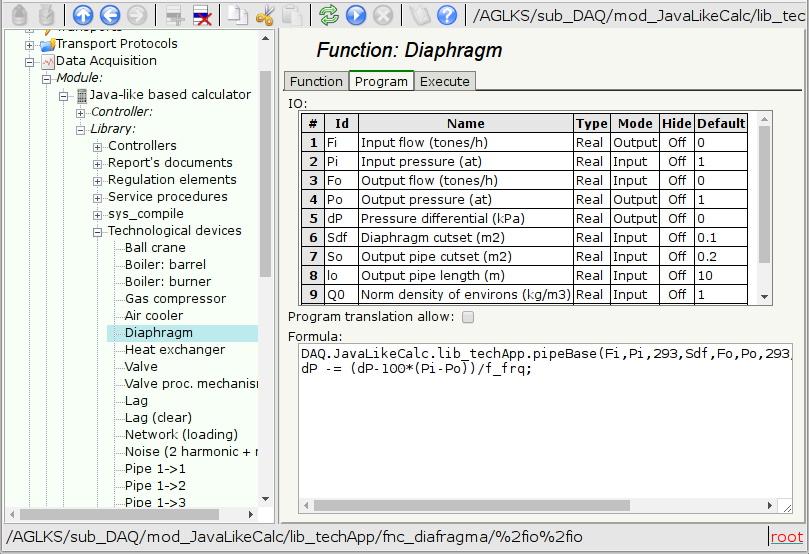Click the go back arrow icon
Image resolution: width=809 pixels, height=554 pixels.
pos(110,15)
